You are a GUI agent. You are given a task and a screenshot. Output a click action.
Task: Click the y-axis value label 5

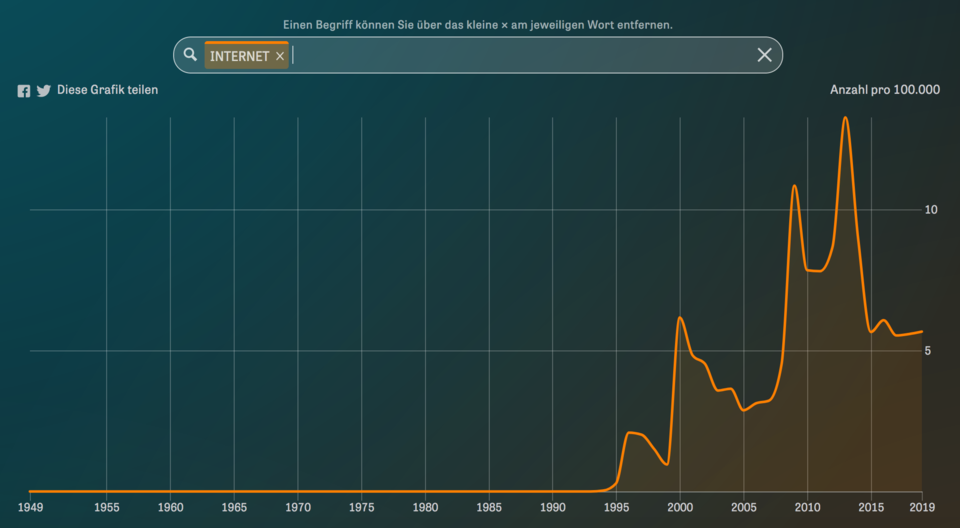coord(929,351)
